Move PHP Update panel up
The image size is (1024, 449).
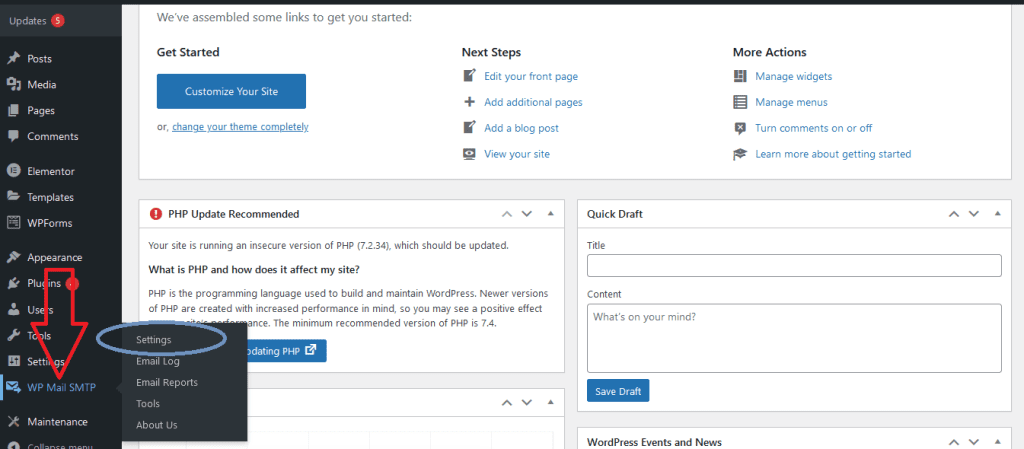click(x=507, y=213)
